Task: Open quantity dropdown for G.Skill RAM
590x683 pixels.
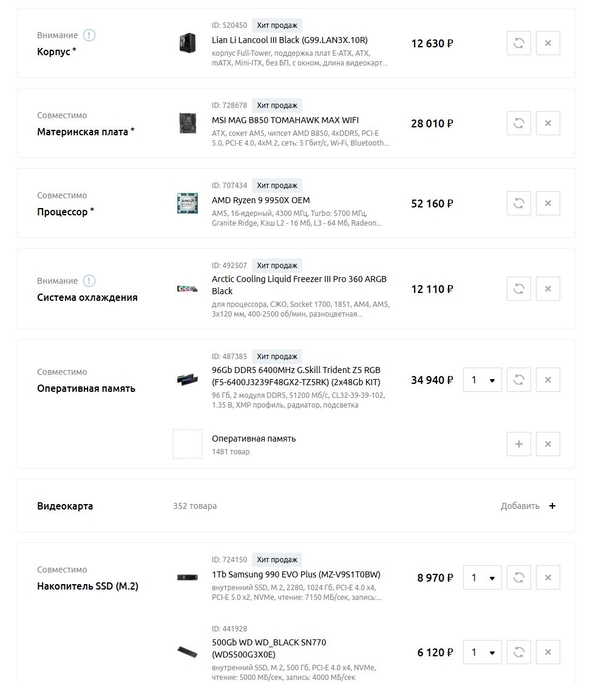Action: tap(482, 380)
